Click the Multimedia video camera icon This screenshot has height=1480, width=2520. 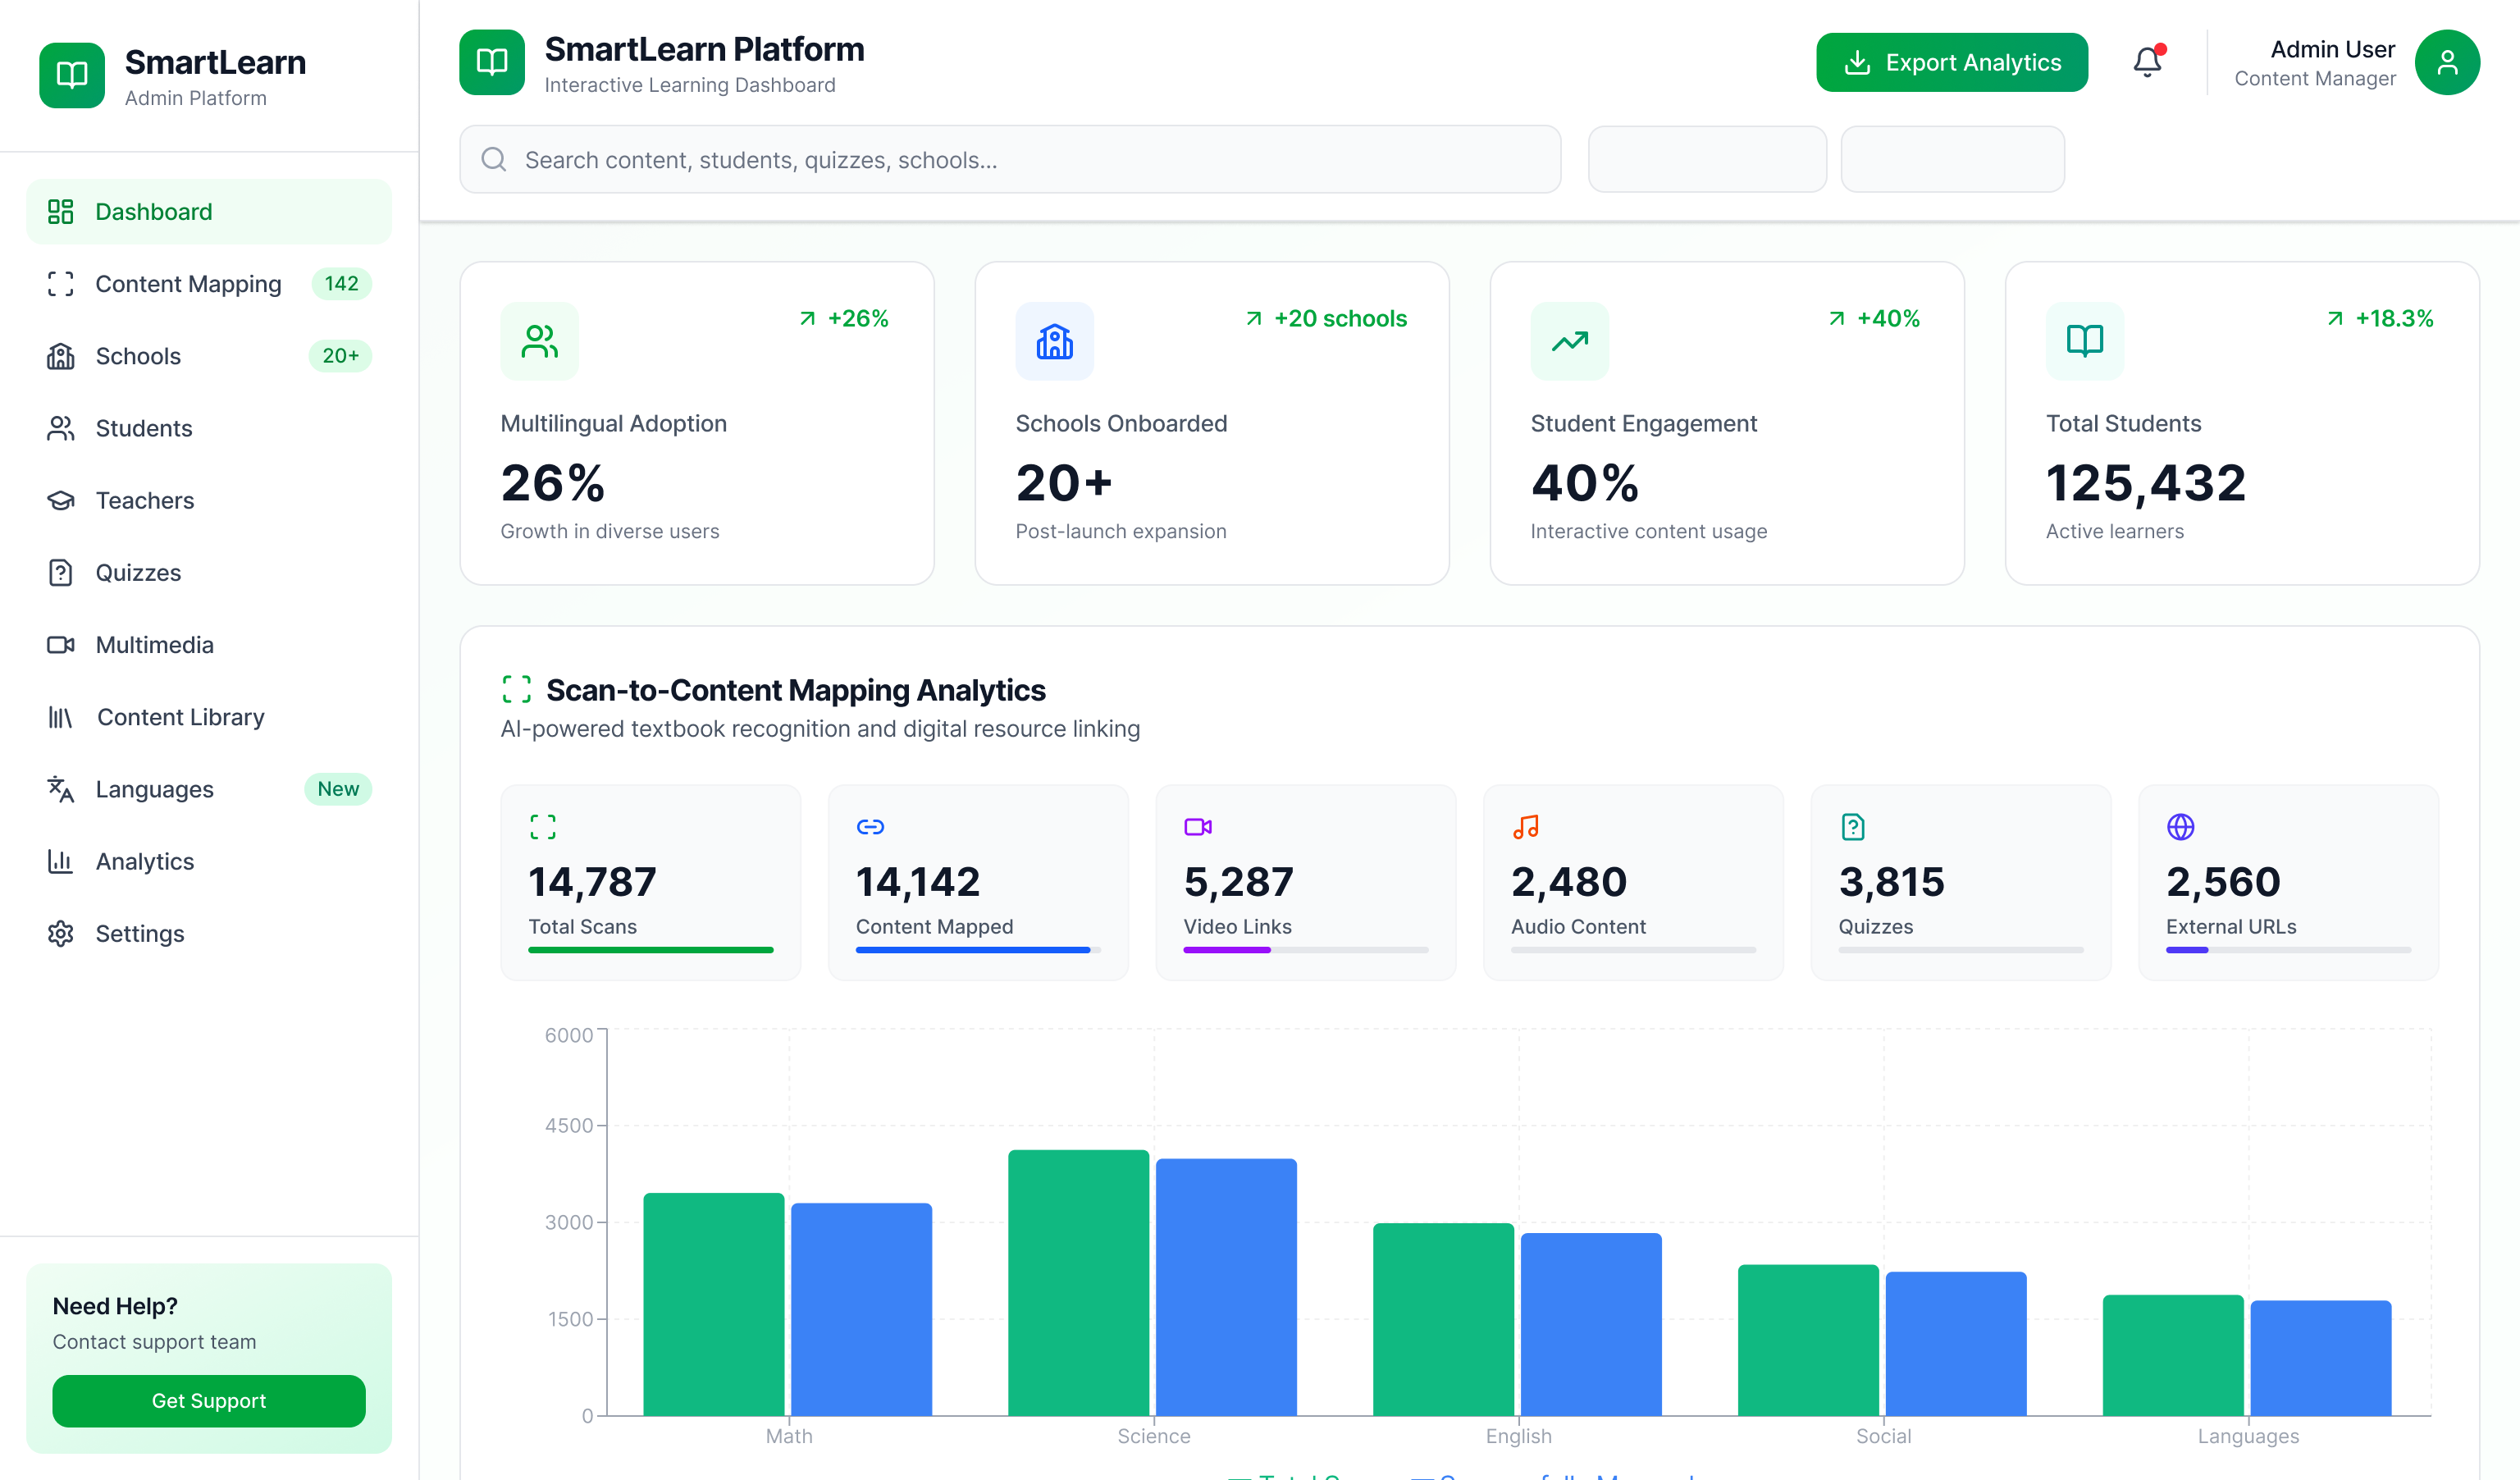pos(61,645)
